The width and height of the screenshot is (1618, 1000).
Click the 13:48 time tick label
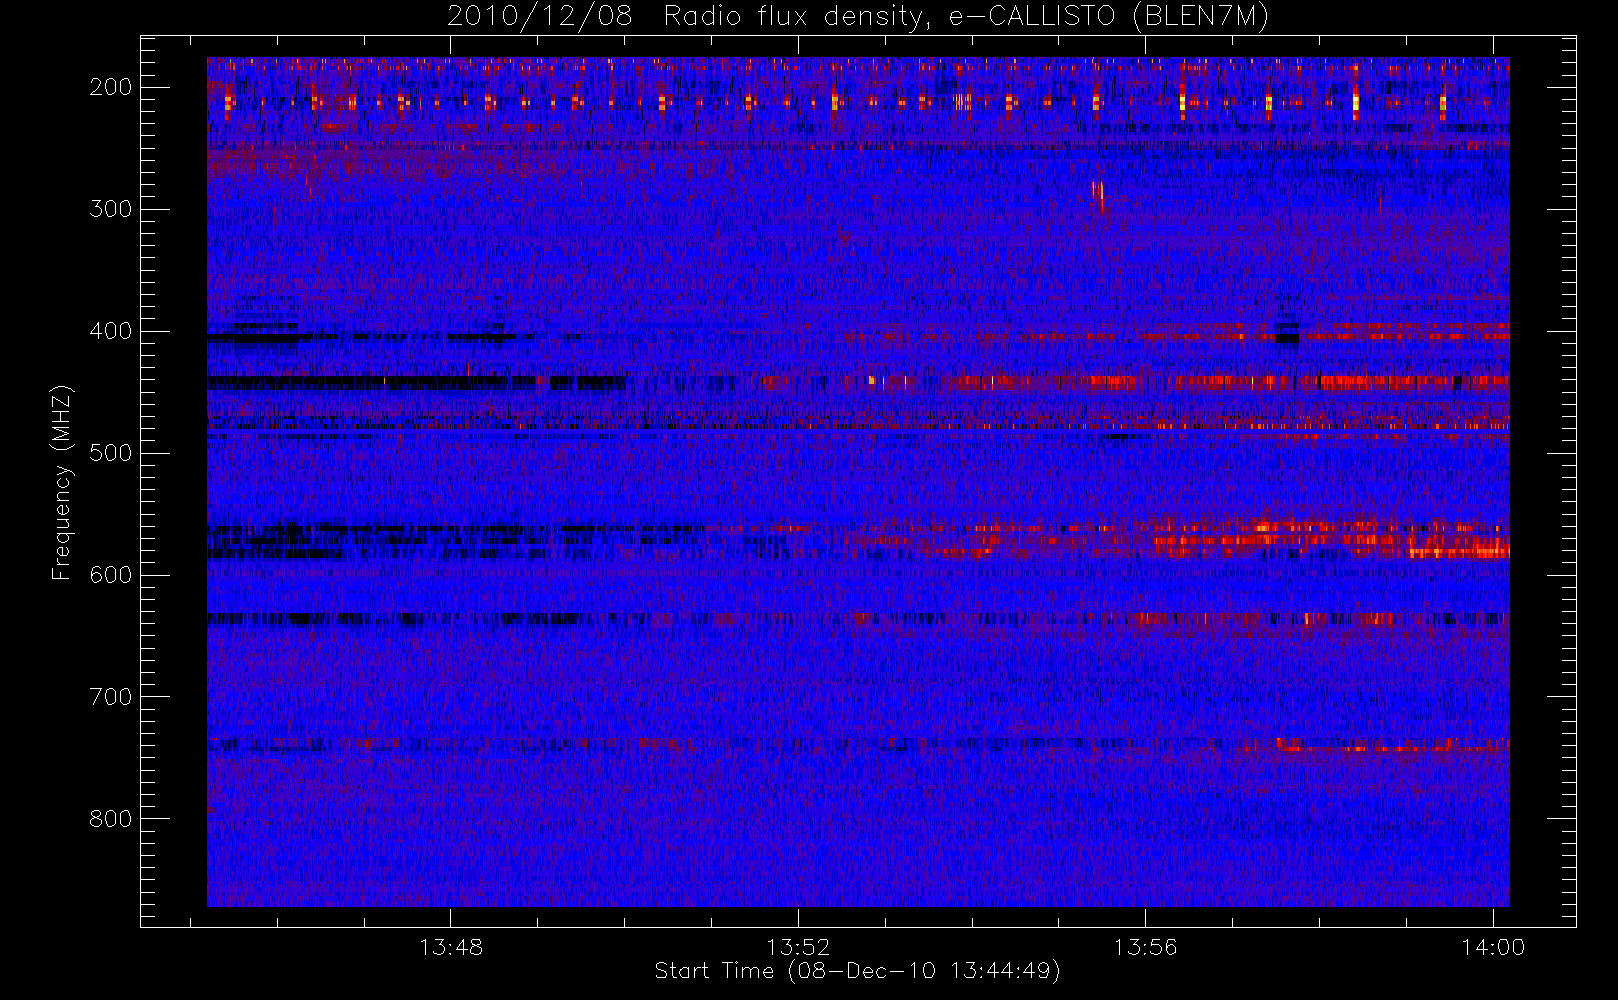(451, 947)
